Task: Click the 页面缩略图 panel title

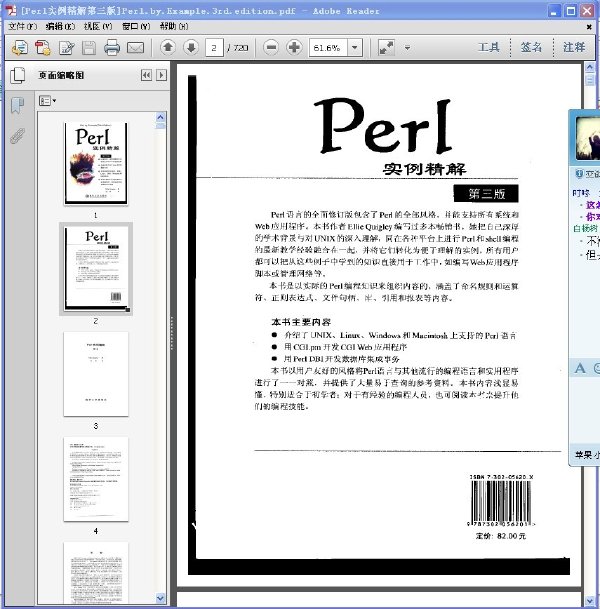Action: pyautogui.click(x=61, y=75)
